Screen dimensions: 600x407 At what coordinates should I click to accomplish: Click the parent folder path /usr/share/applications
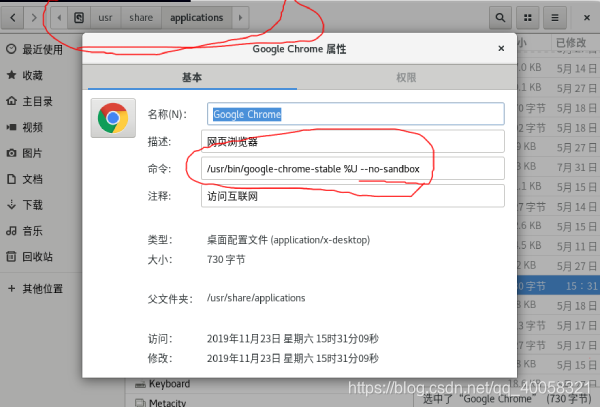(x=256, y=298)
